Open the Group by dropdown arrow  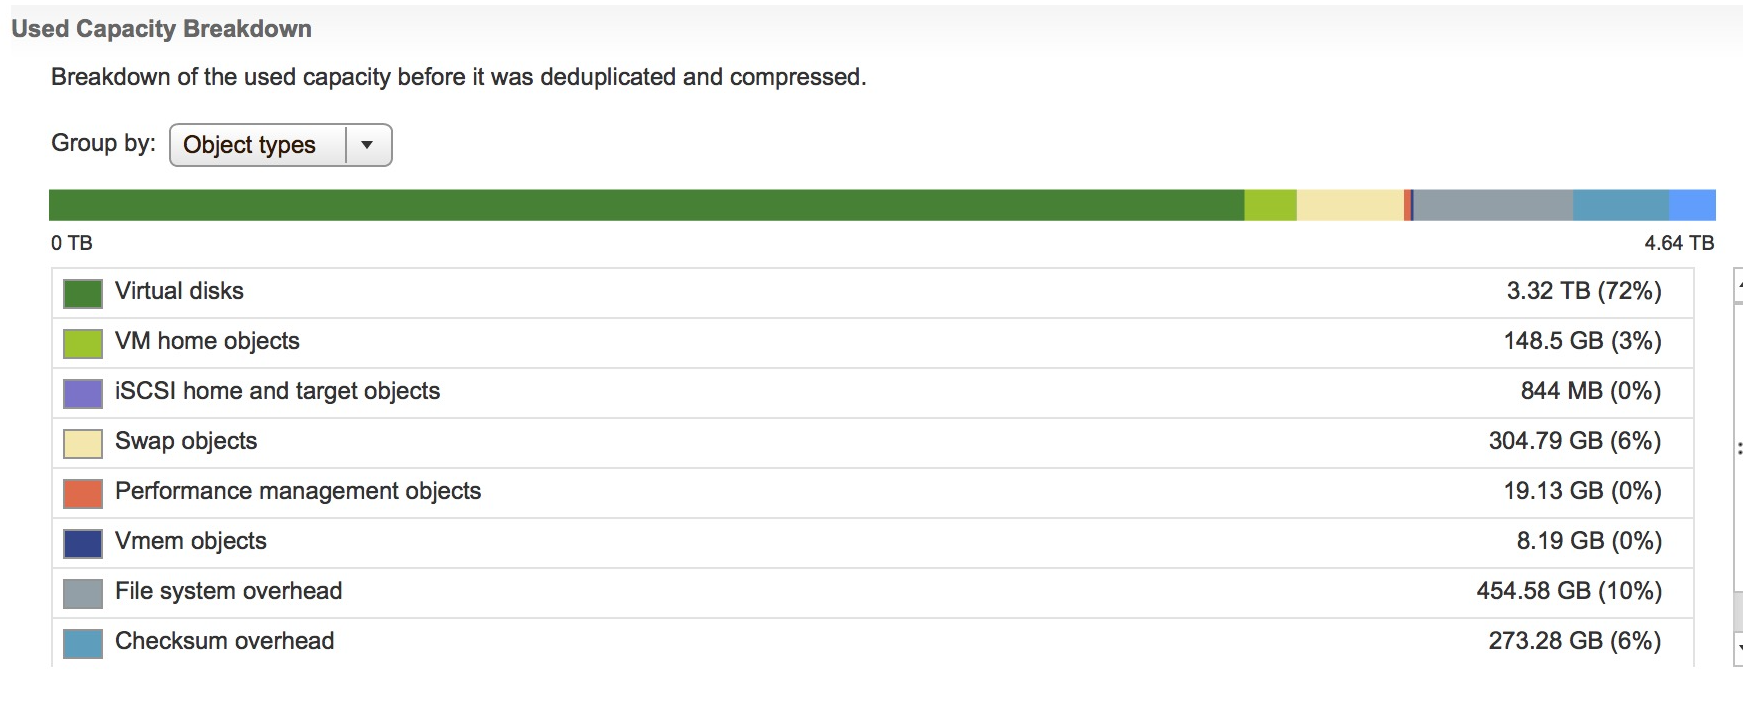pos(367,145)
